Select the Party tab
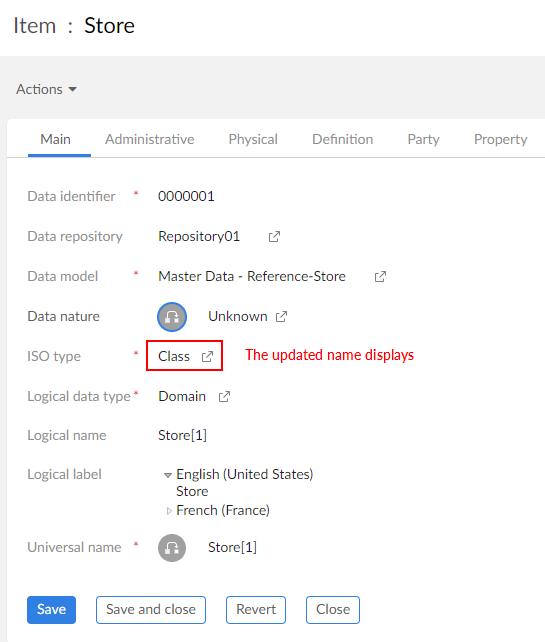545x642 pixels. (x=423, y=139)
